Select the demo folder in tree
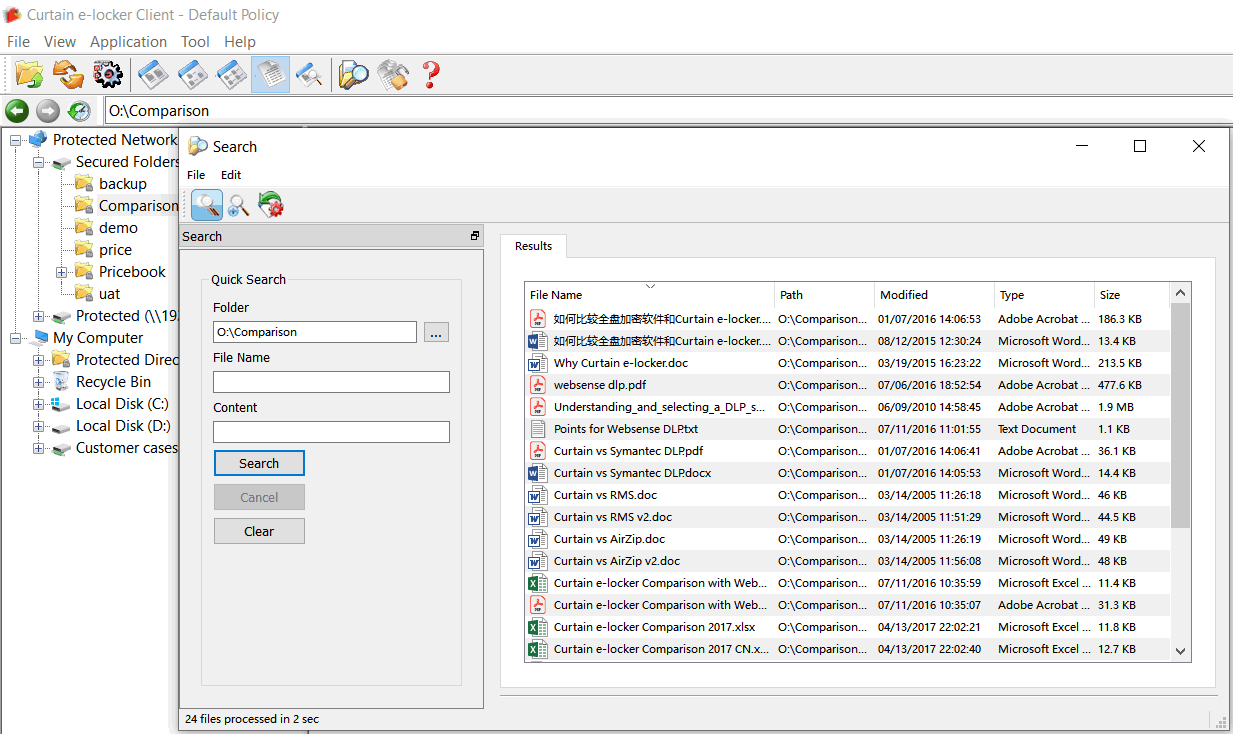The height and width of the screenshot is (734, 1233). pyautogui.click(x=118, y=228)
